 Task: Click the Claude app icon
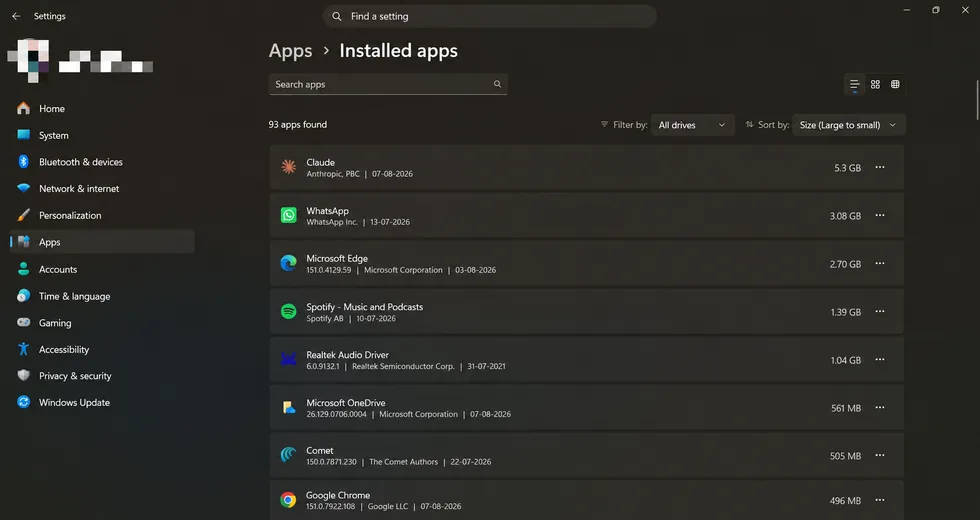[x=288, y=167]
